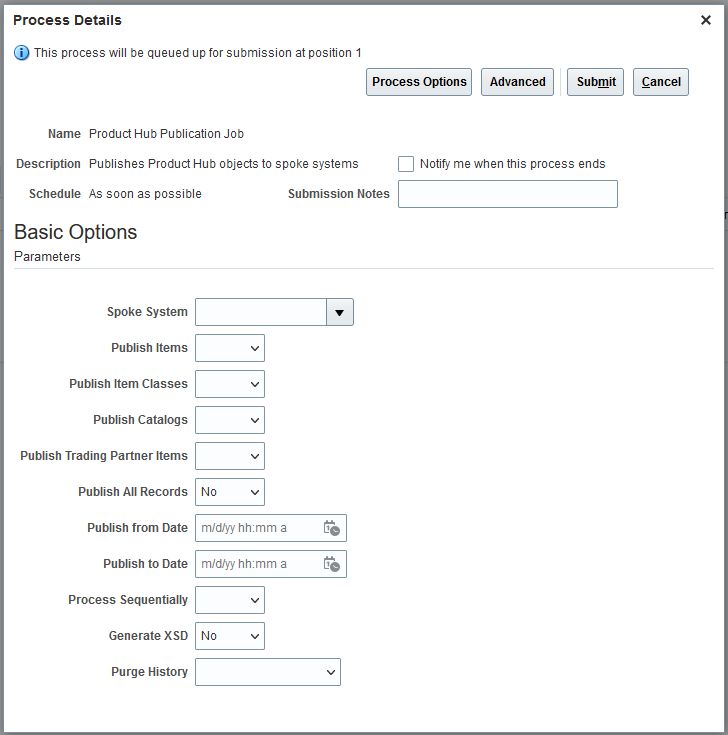Click the 'Publishes Product Hub objects' description
728x735 pixels.
pyautogui.click(x=224, y=164)
